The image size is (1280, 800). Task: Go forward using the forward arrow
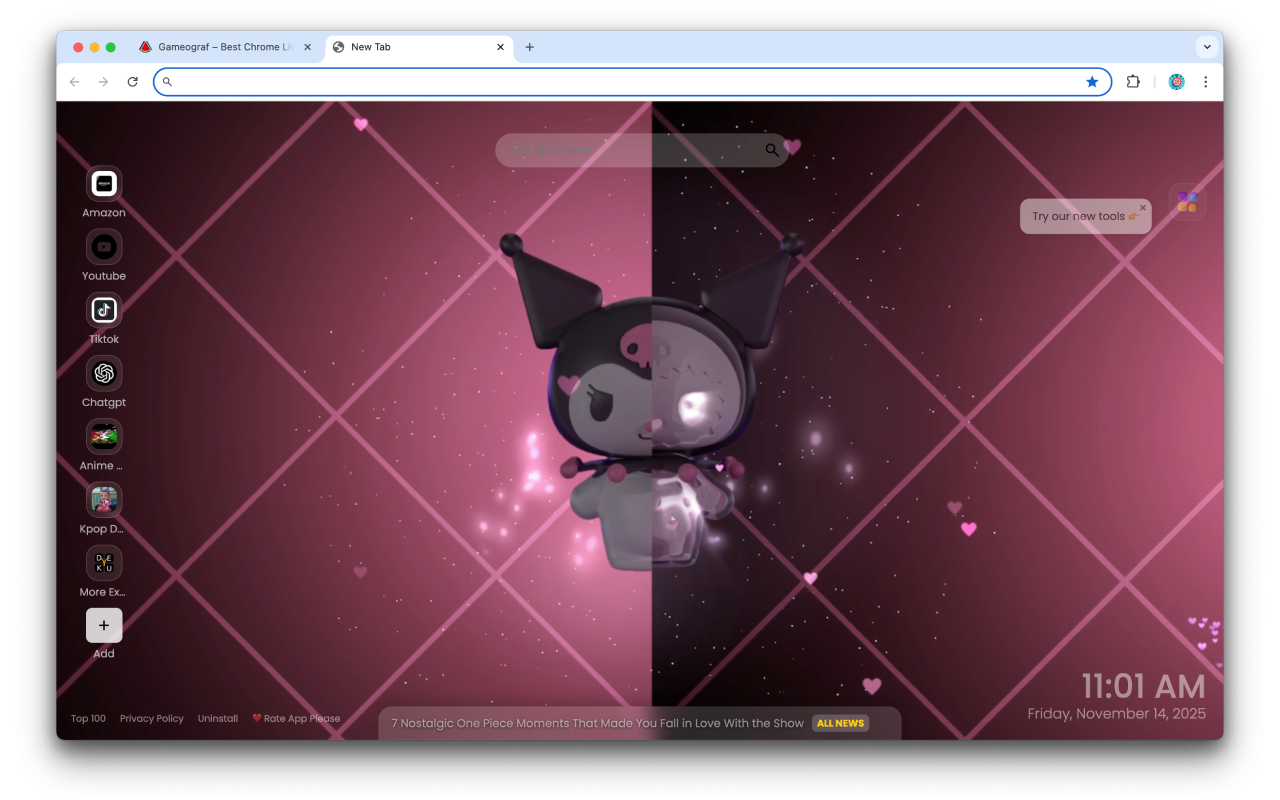click(x=103, y=82)
